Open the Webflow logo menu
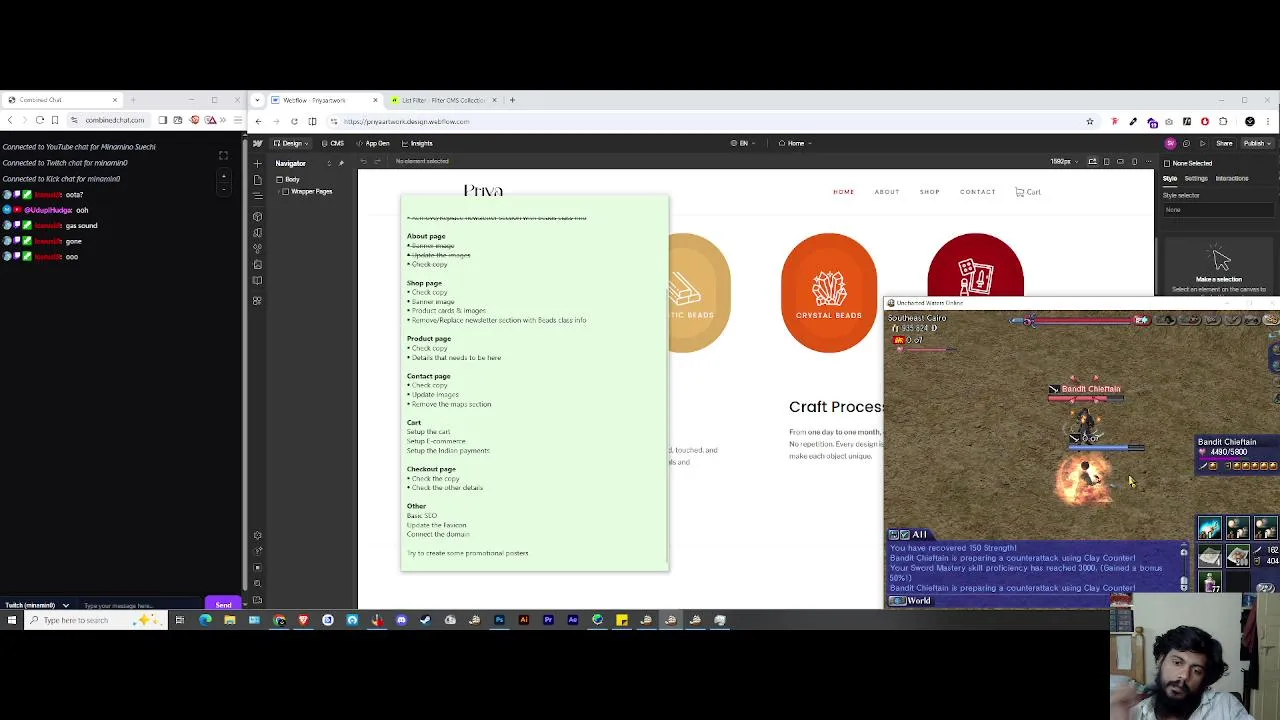Image resolution: width=1280 pixels, height=720 pixels. [257, 143]
